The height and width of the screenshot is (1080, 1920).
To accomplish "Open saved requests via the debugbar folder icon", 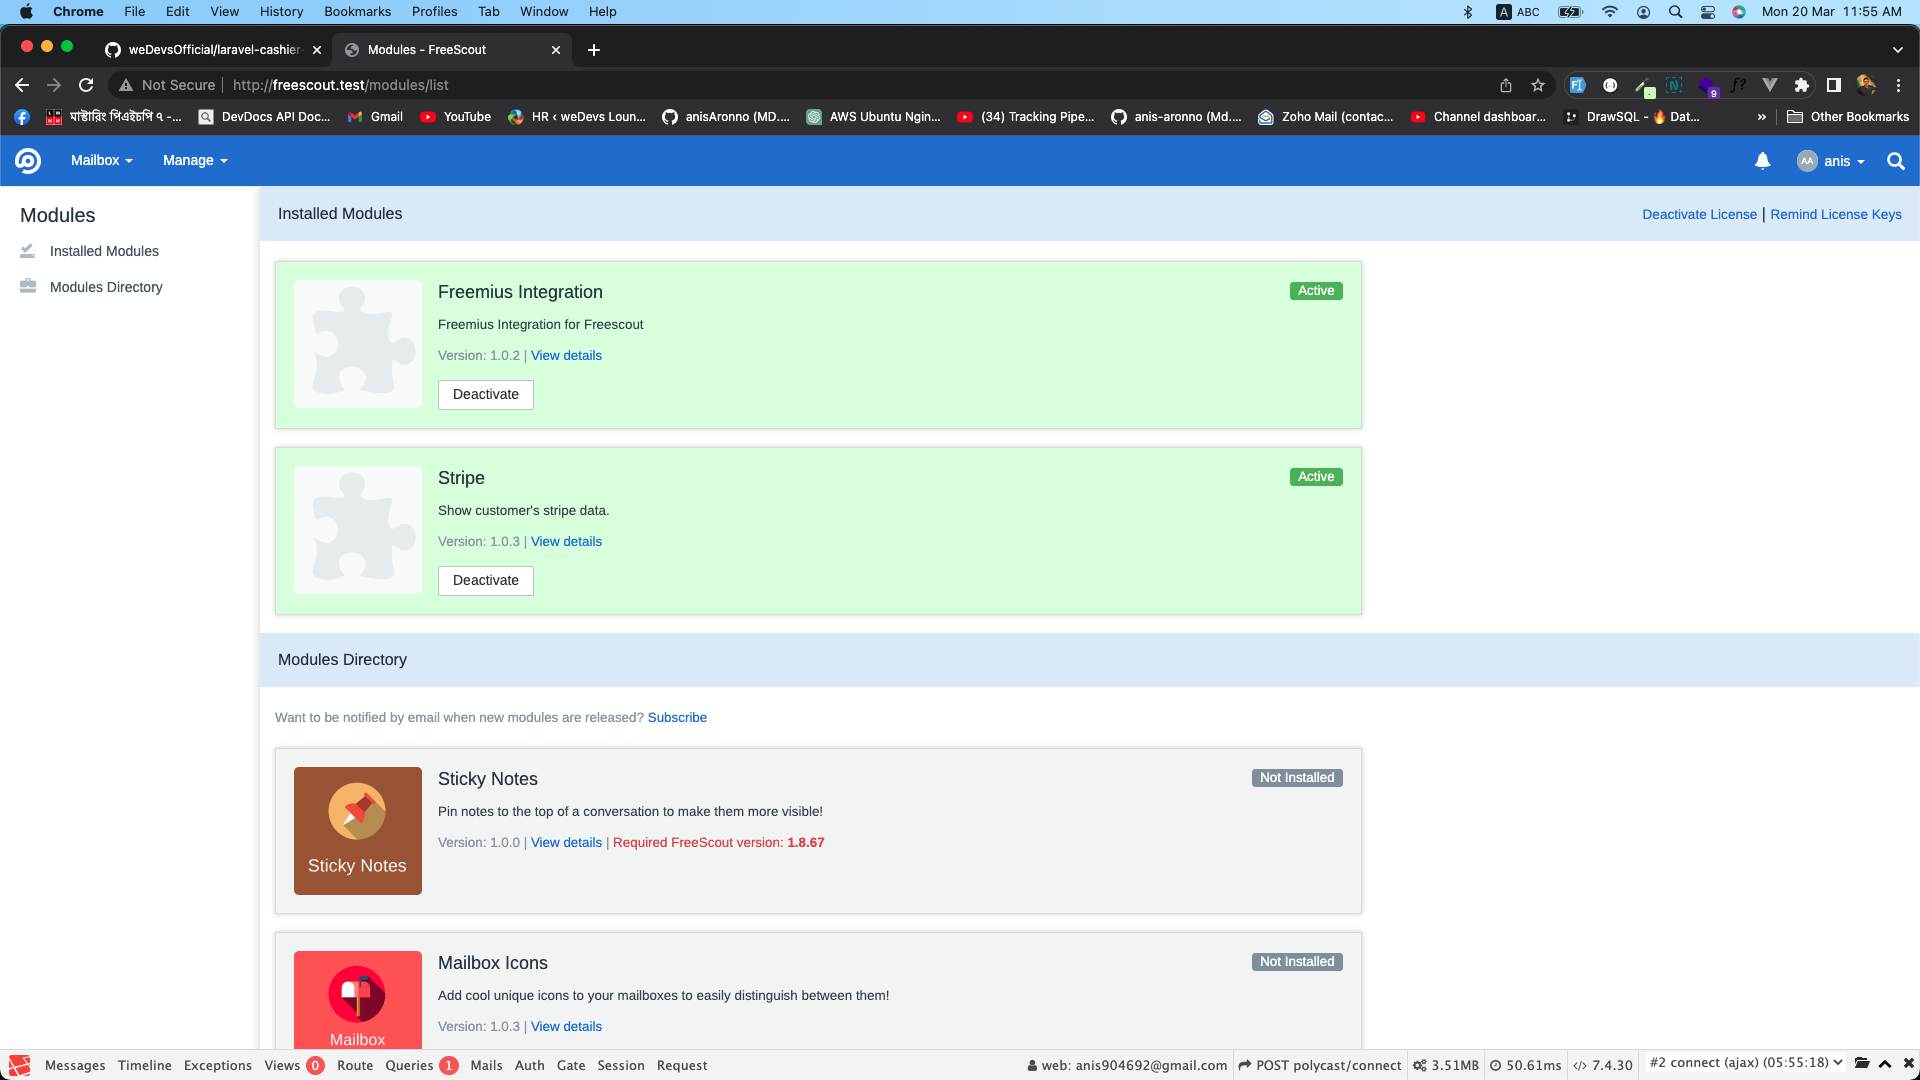I will click(1862, 1065).
